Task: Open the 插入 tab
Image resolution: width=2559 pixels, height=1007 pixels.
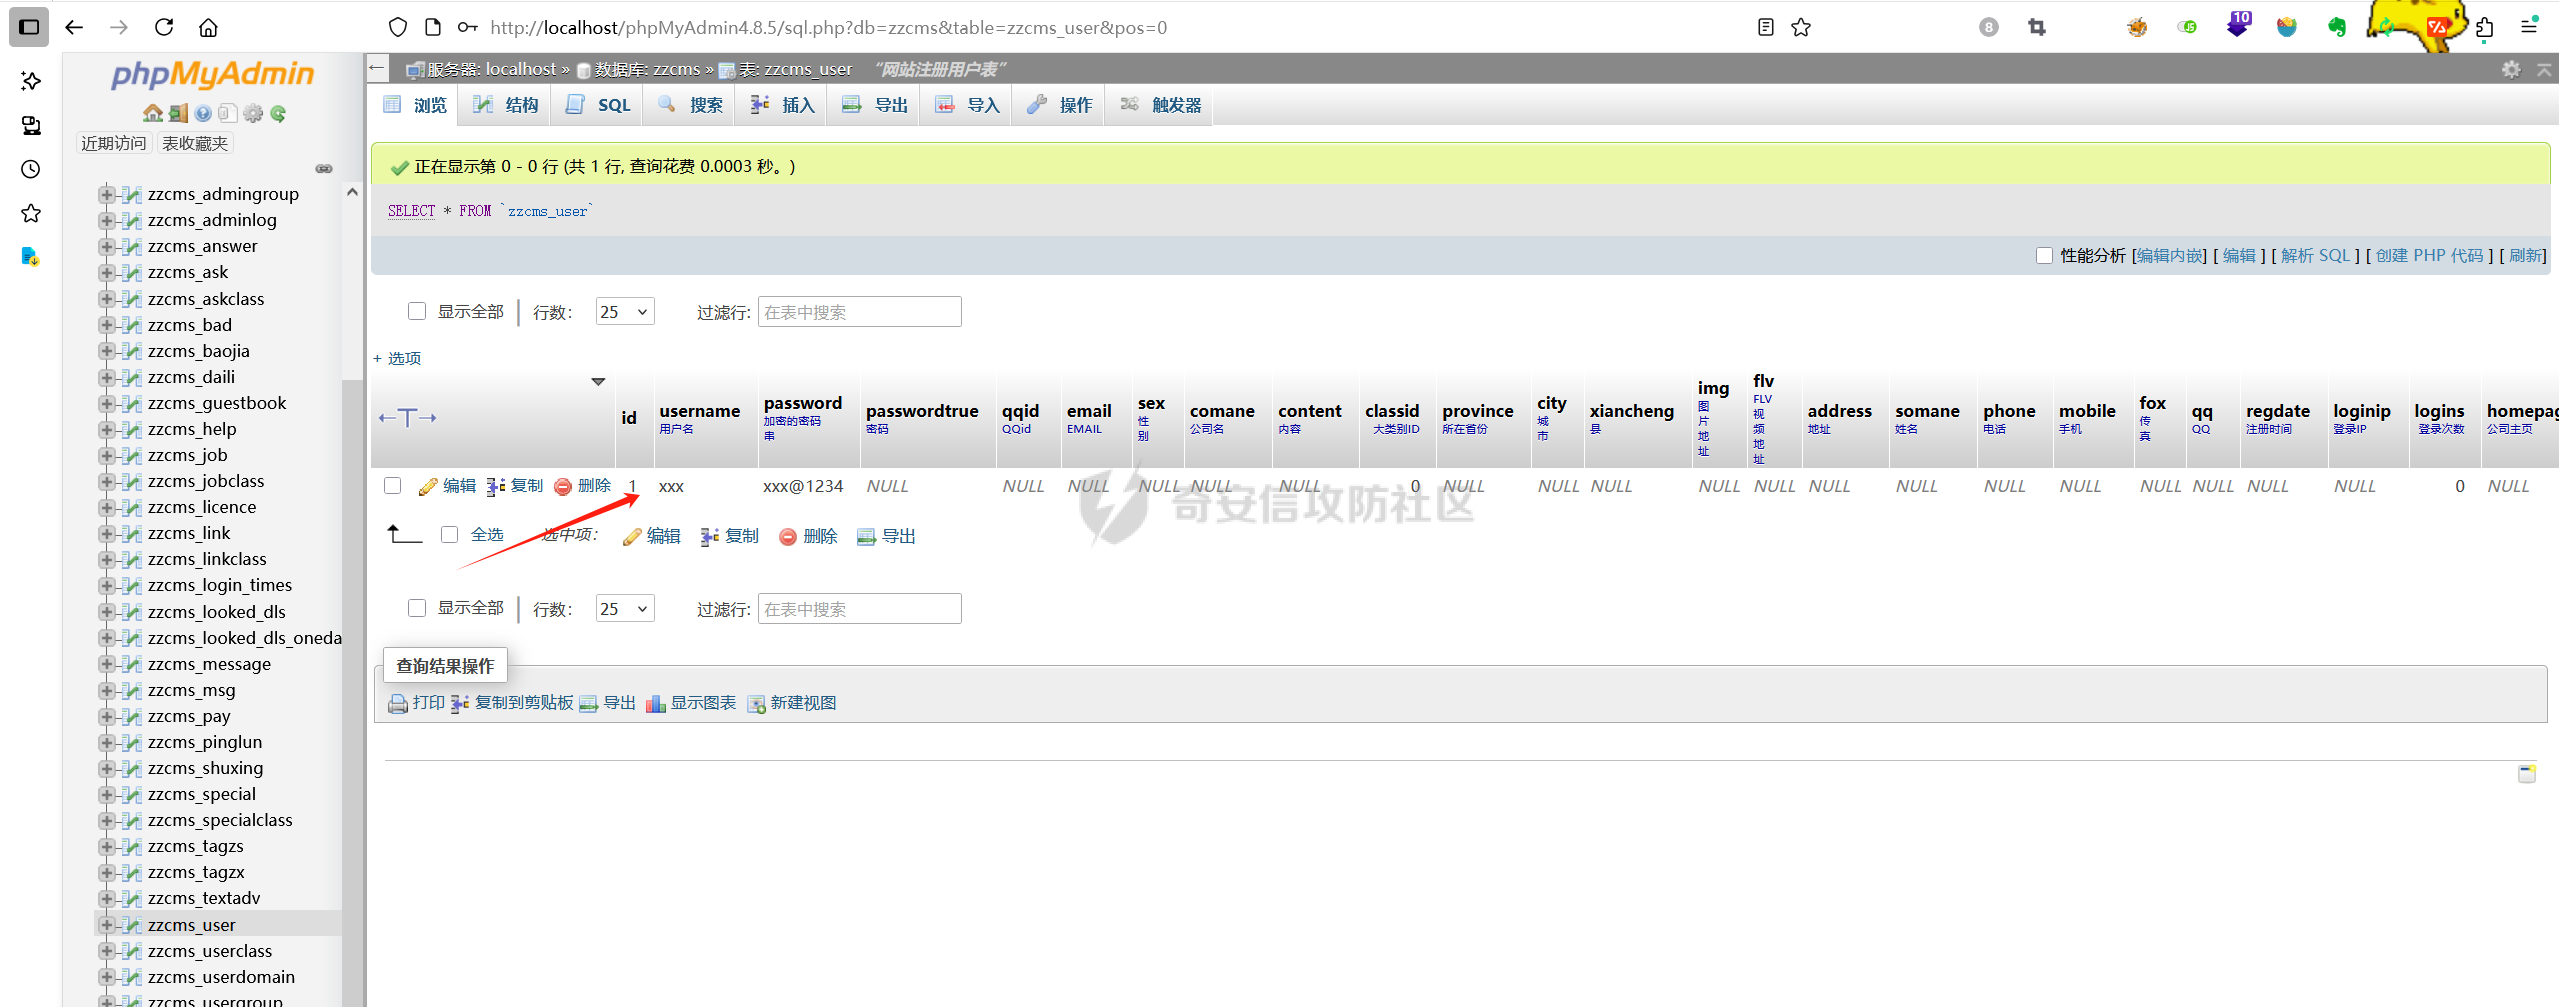Action: pyautogui.click(x=782, y=105)
